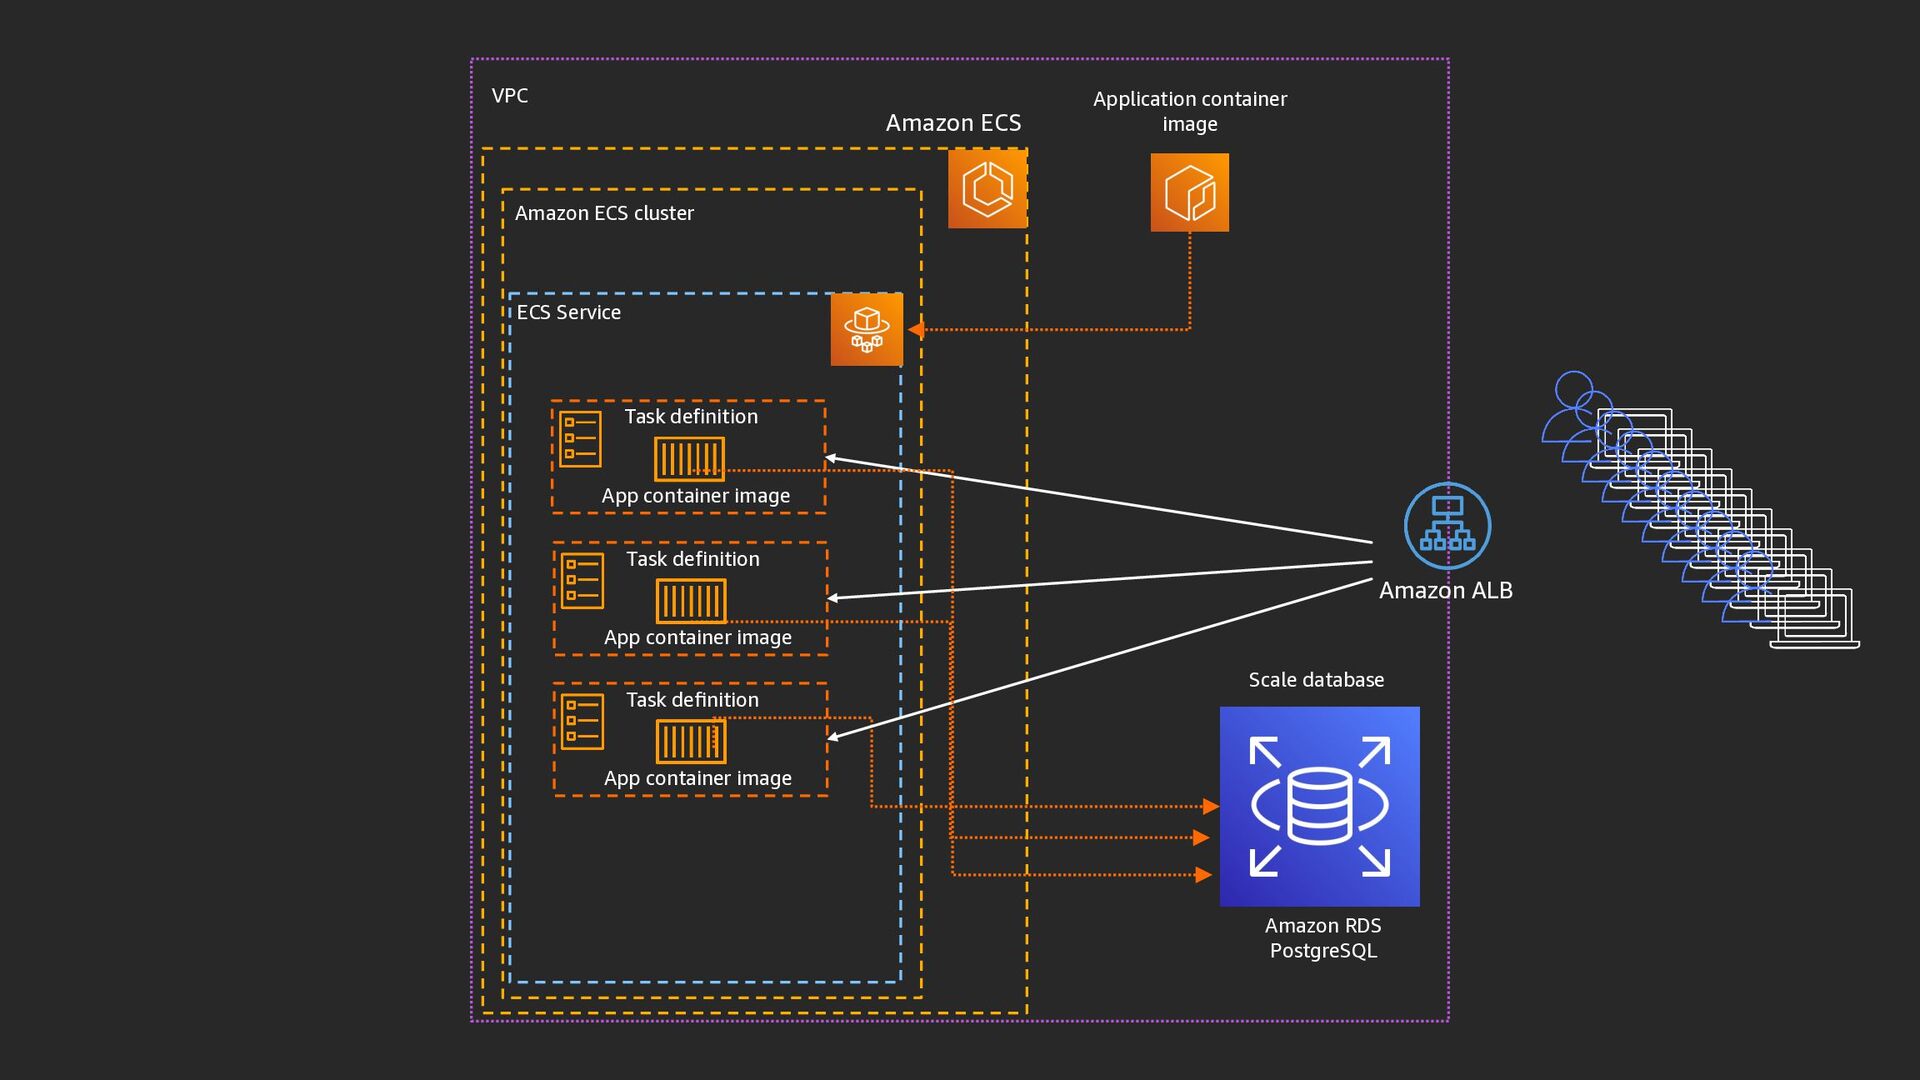Click the bottom task definition checklist icon
The width and height of the screenshot is (1920, 1080).
pos(582,721)
